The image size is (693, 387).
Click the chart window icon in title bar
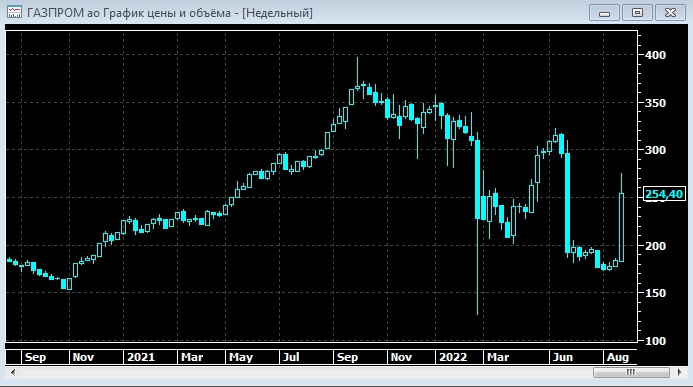coord(14,12)
